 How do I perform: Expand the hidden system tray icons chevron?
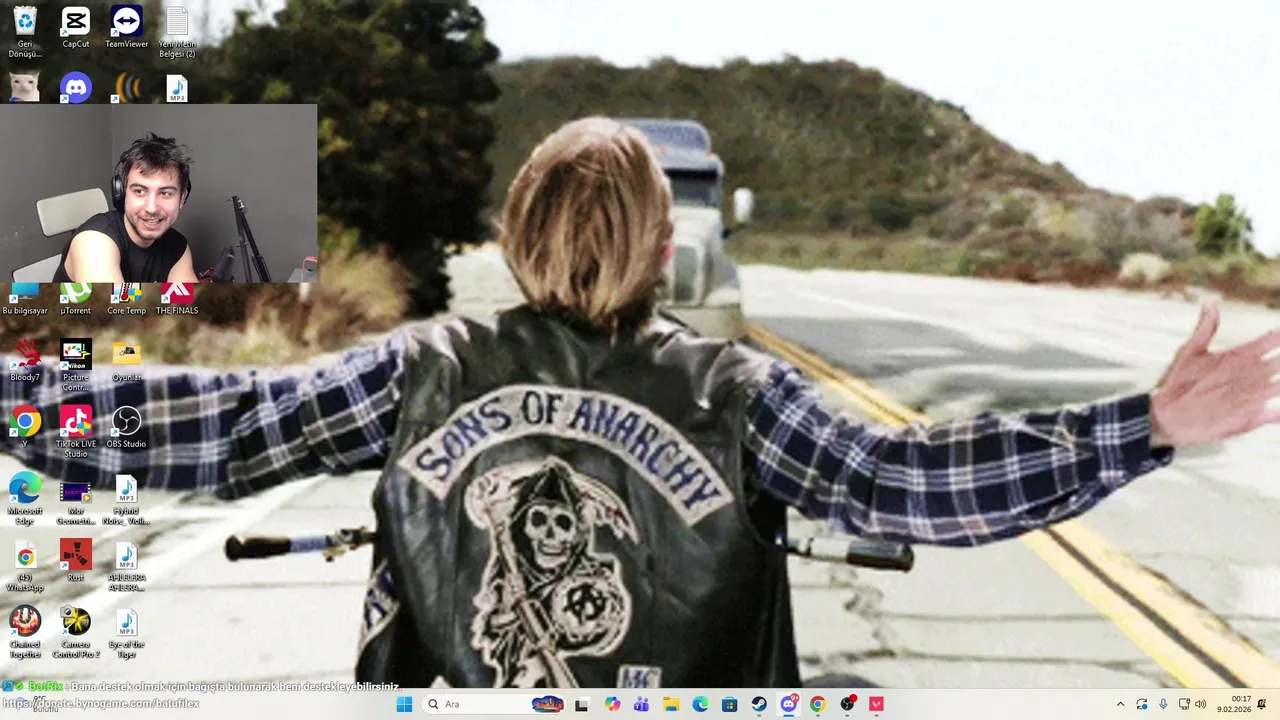1120,704
